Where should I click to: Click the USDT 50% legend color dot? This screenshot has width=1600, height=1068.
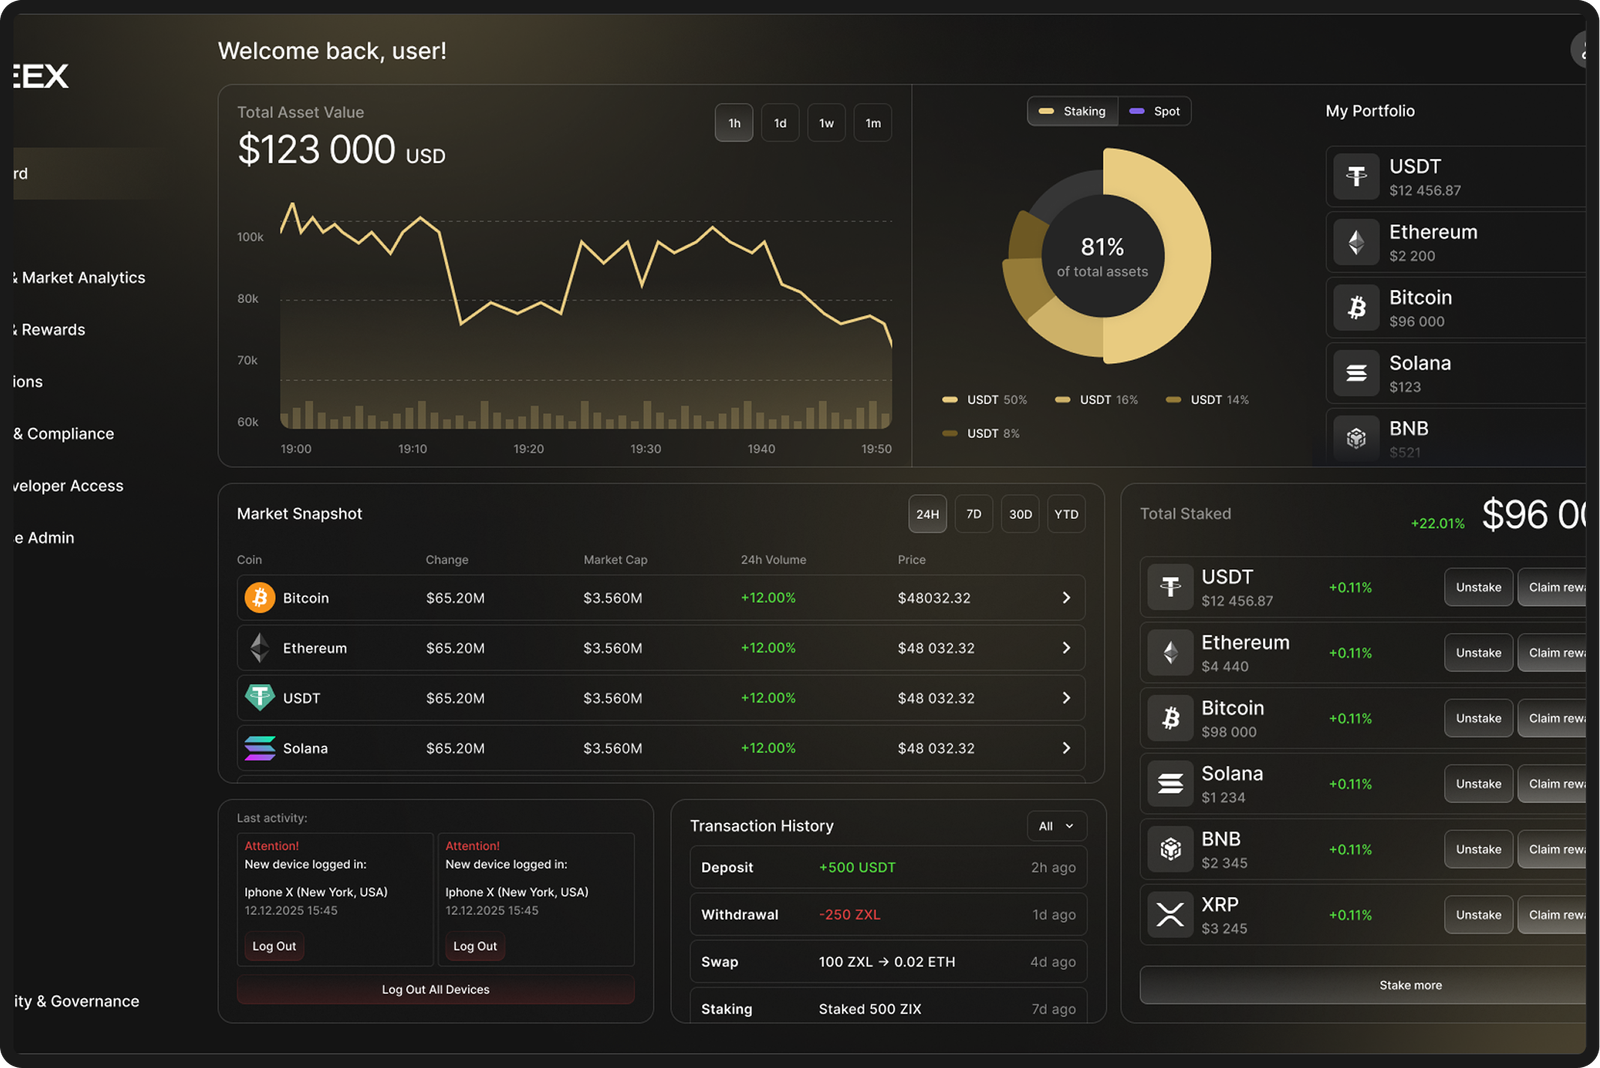[950, 399]
